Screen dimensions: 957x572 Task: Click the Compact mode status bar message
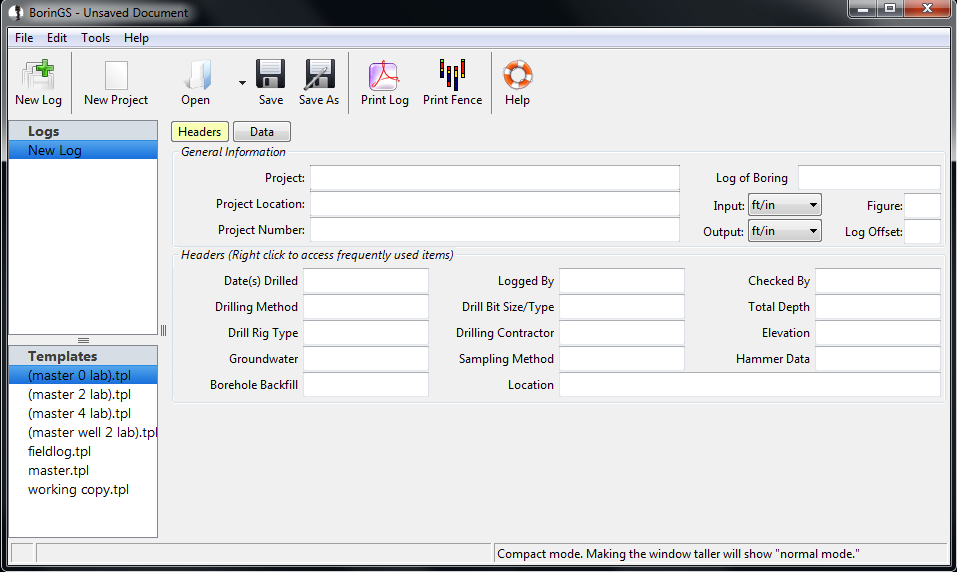tap(678, 554)
